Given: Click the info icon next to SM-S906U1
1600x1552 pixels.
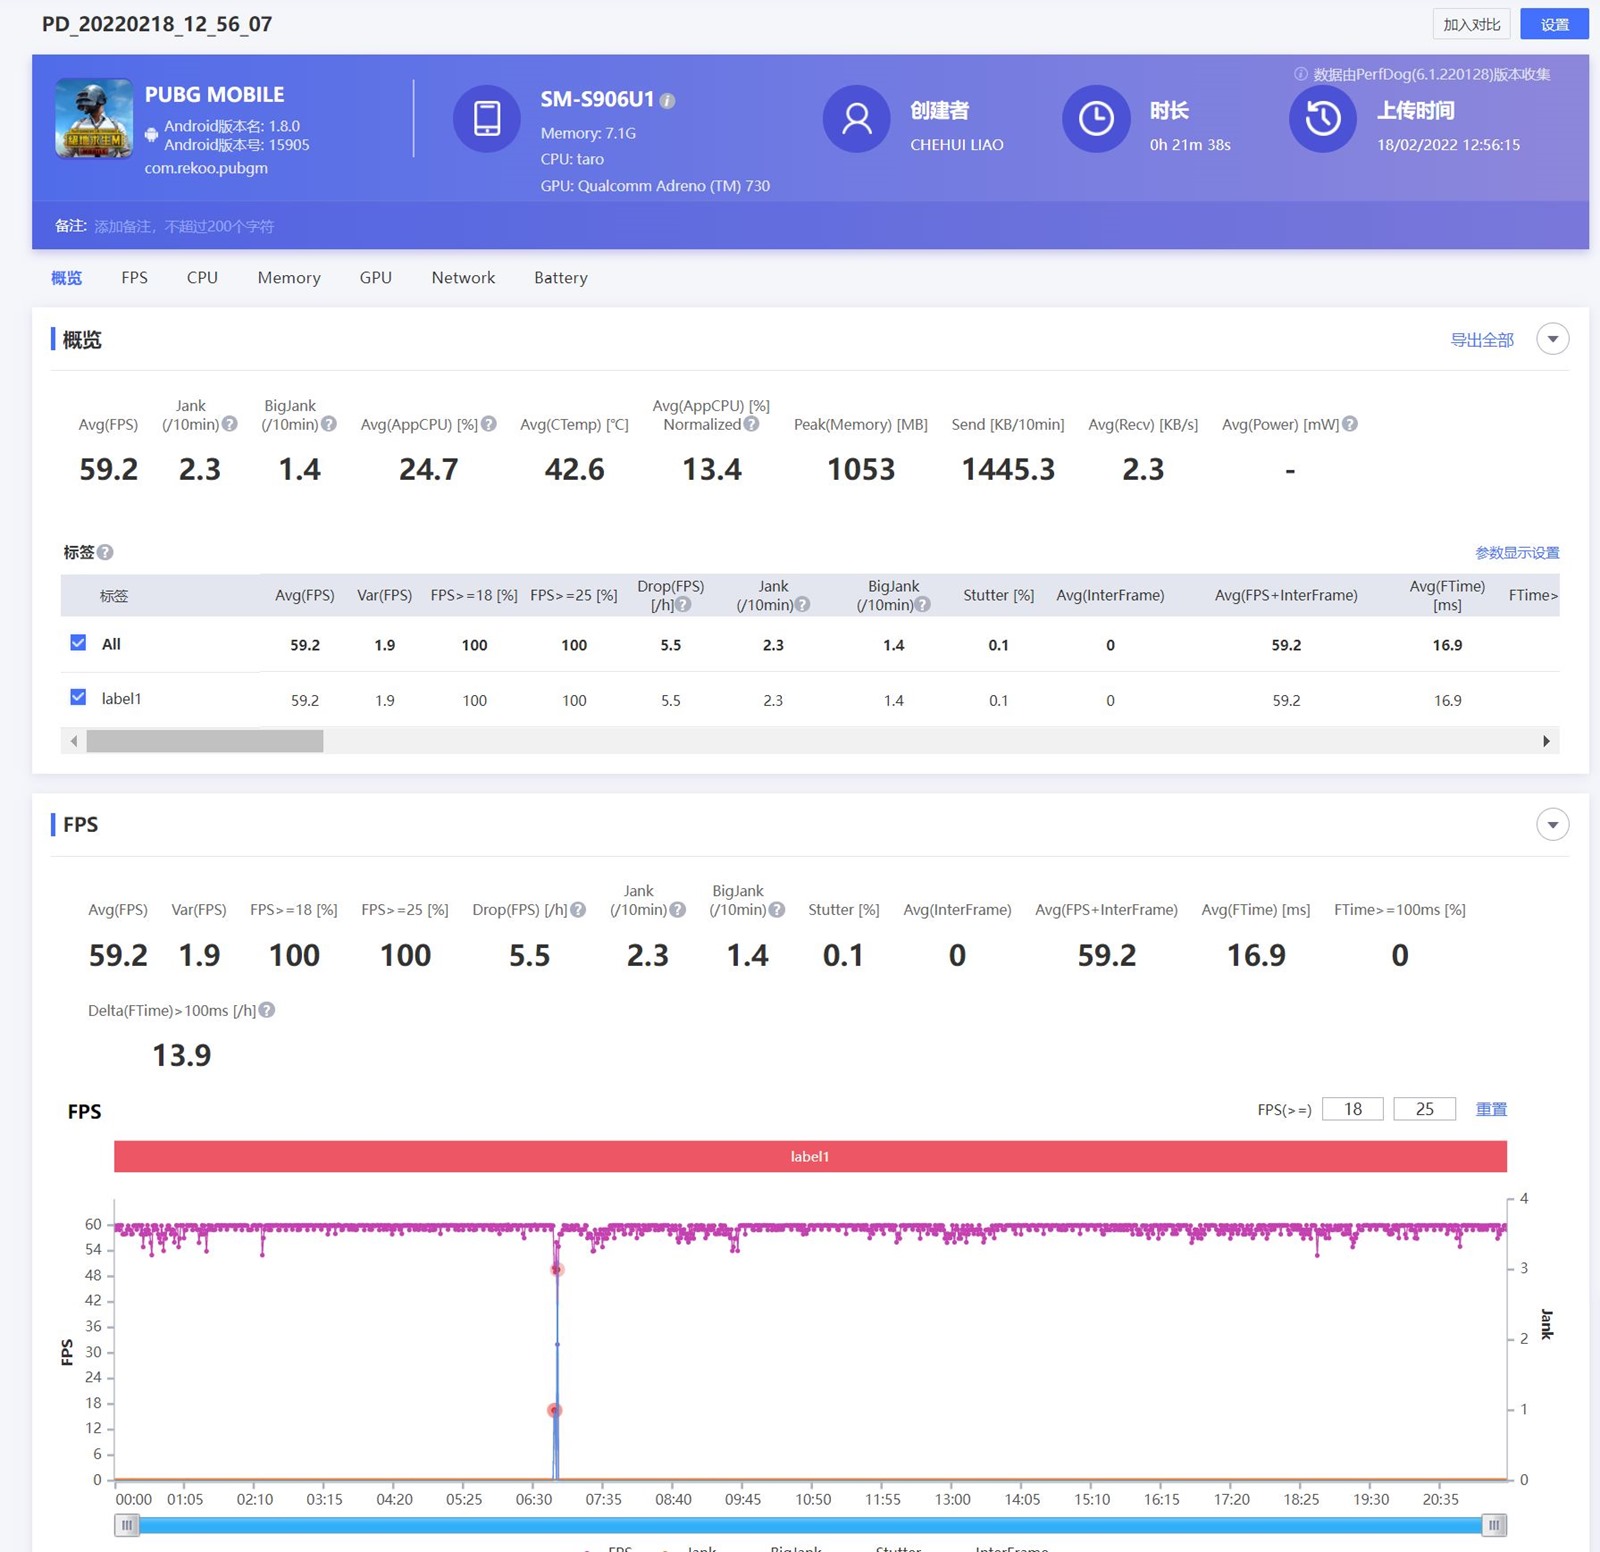Looking at the screenshot, I should pos(668,101).
